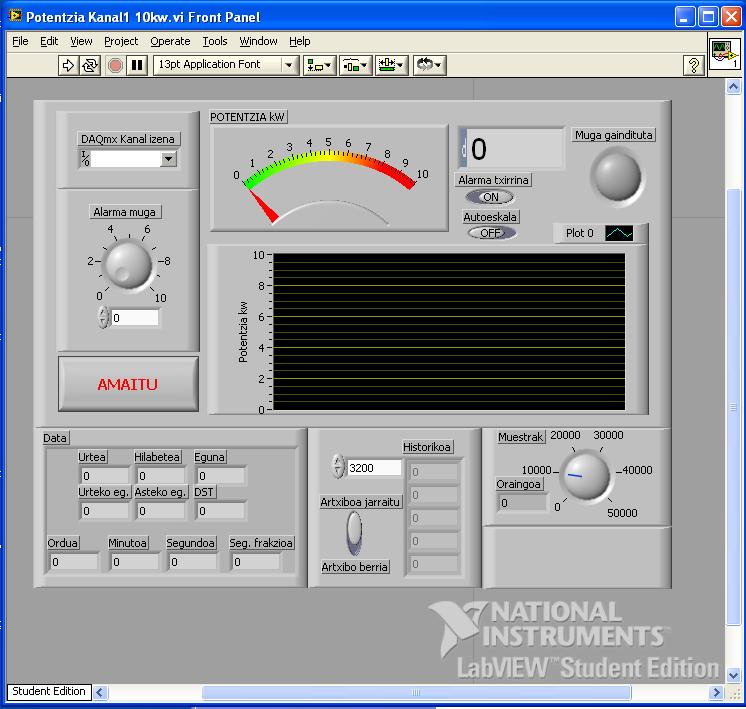Open the Operate menu
The width and height of the screenshot is (746, 709).
pos(170,41)
